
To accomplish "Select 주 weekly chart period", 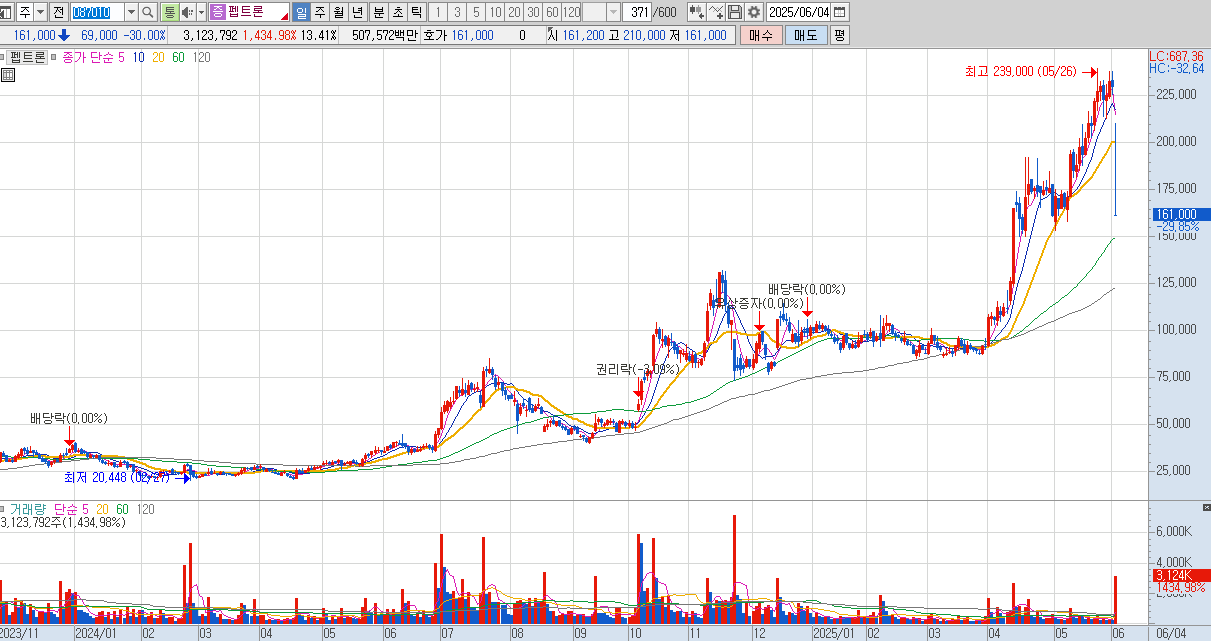I will pos(320,12).
